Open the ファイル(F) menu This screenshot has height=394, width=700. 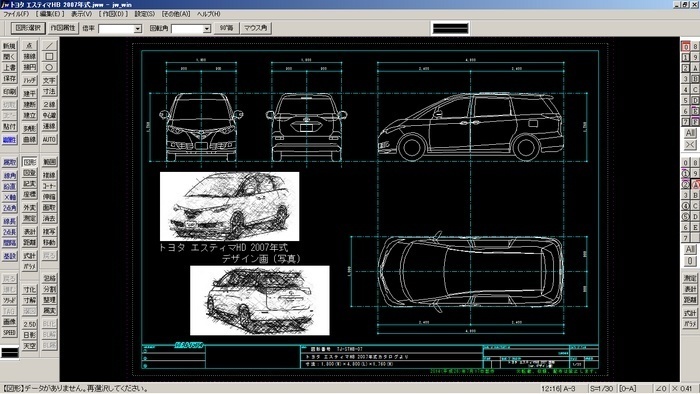(16, 14)
